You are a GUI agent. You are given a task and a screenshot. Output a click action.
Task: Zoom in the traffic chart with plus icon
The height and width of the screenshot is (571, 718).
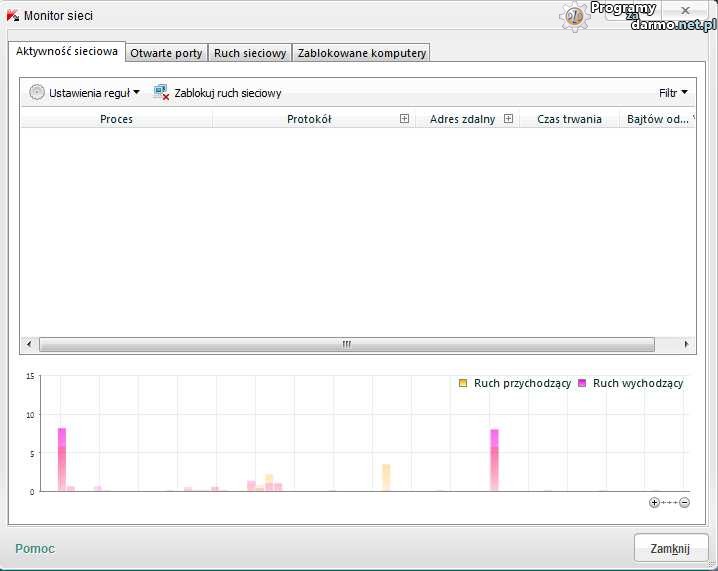654,502
